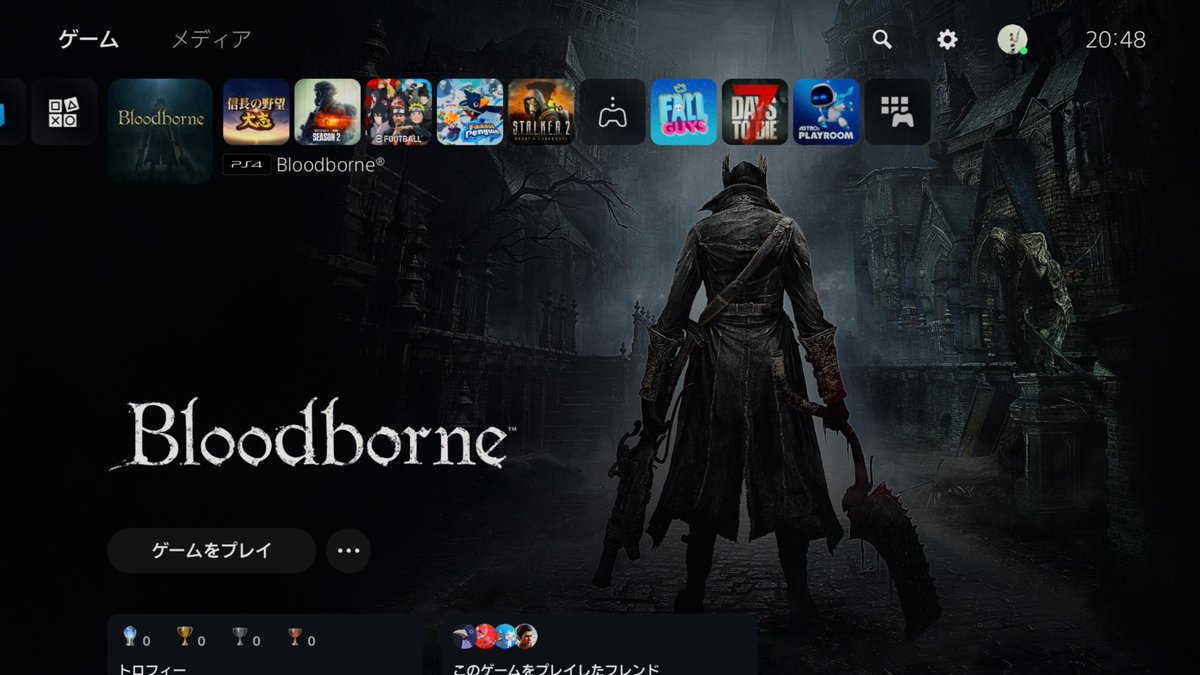The image size is (1200, 675).
Task: Open the search magnifier icon
Action: [x=882, y=39]
